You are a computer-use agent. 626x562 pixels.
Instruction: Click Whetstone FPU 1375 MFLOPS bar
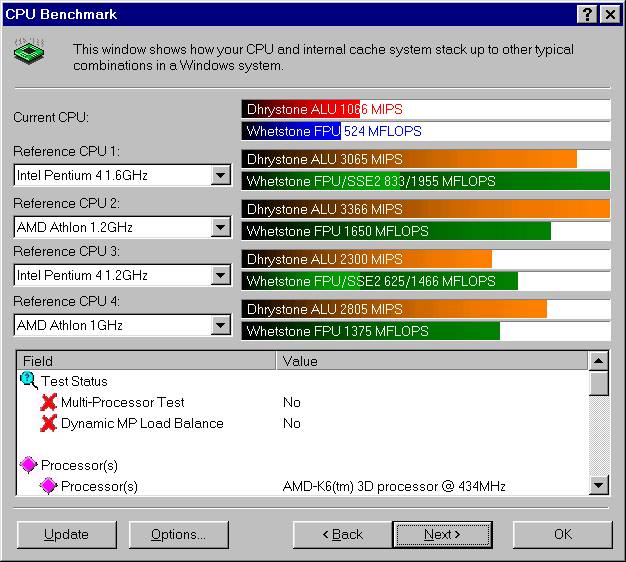click(426, 331)
